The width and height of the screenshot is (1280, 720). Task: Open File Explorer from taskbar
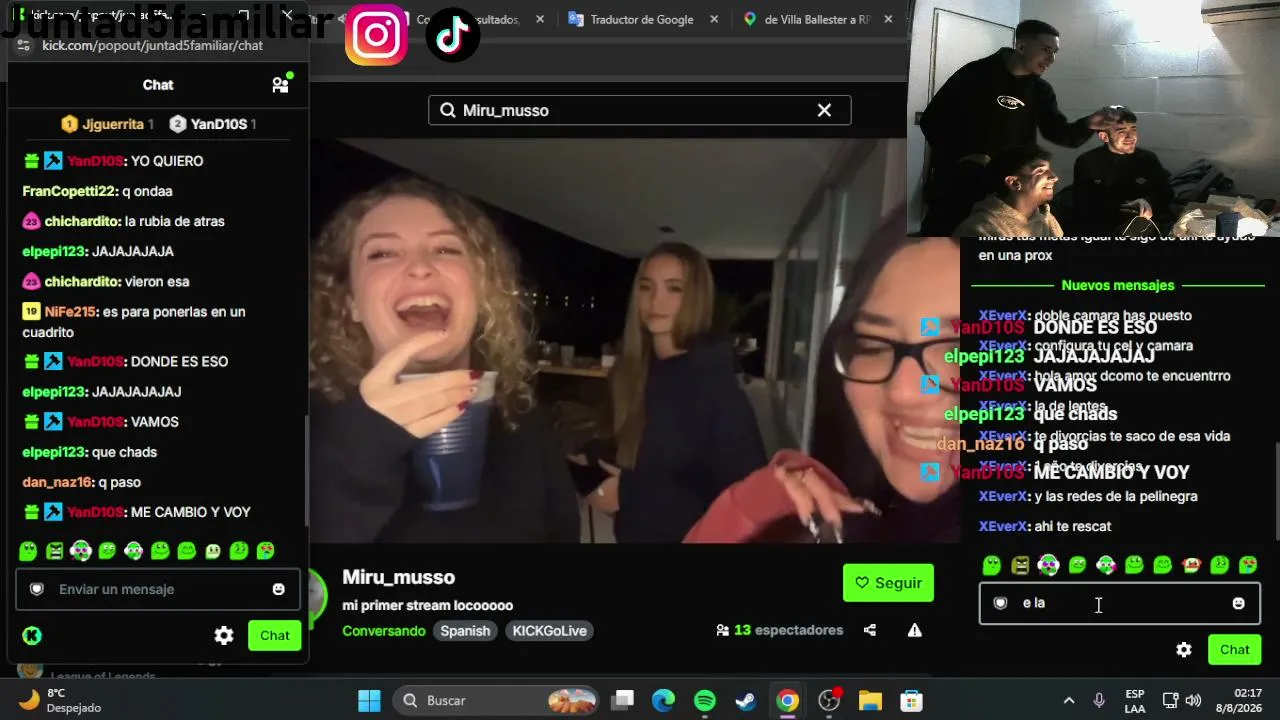870,700
